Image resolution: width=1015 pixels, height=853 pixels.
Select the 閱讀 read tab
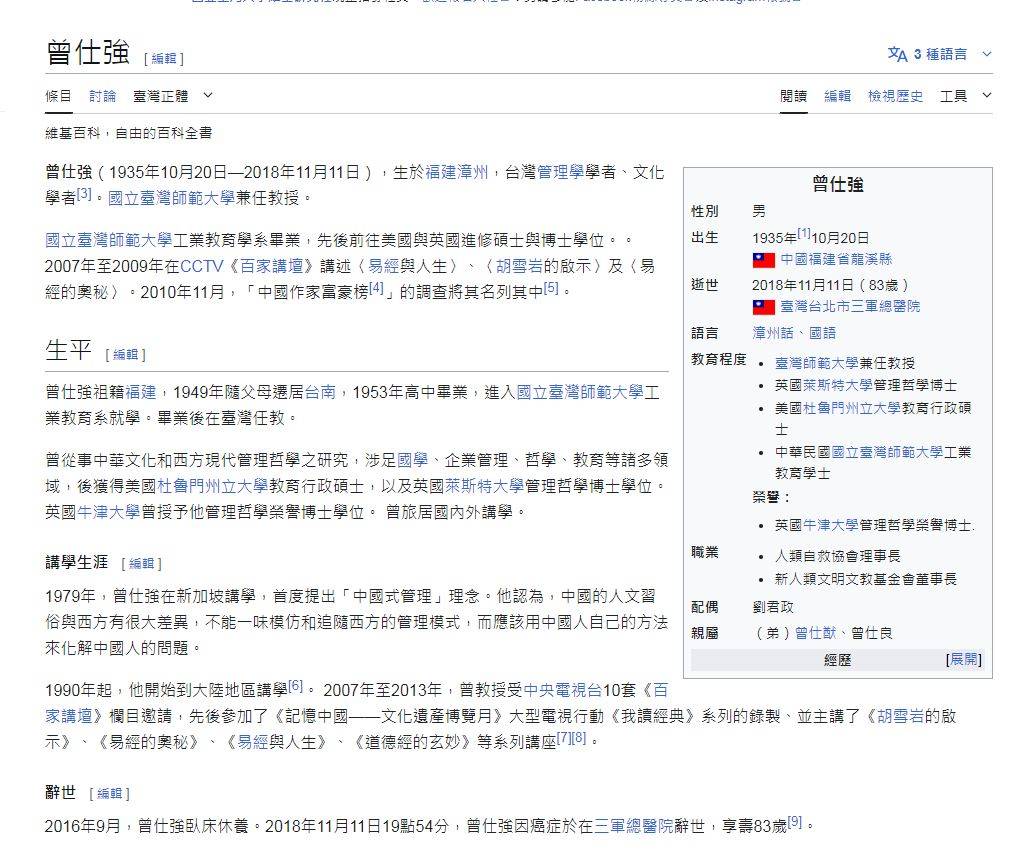[x=793, y=96]
